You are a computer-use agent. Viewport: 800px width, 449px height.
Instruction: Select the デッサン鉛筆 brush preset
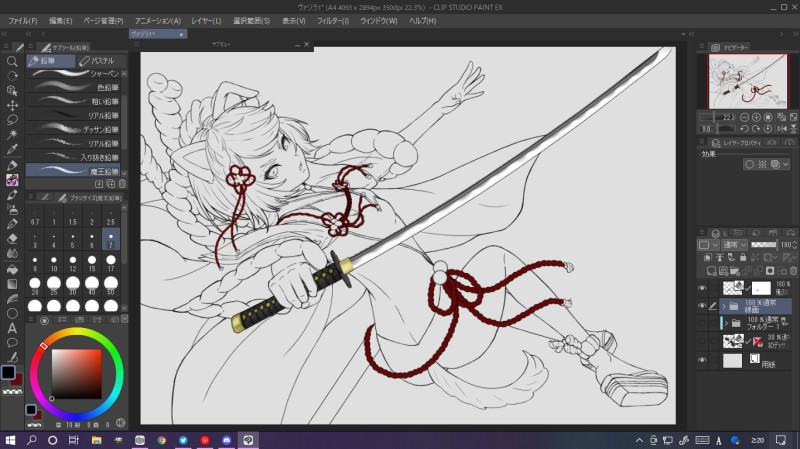click(x=76, y=129)
